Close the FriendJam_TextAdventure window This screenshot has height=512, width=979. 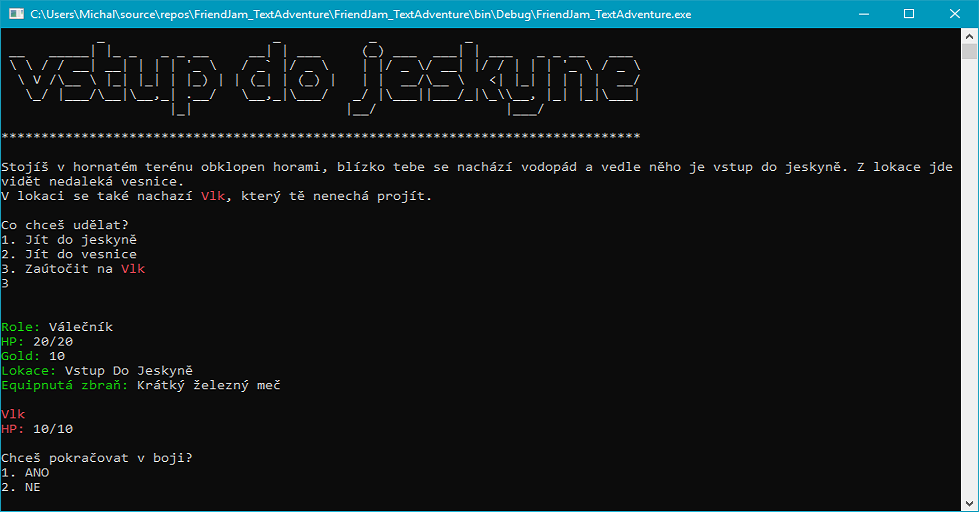pyautogui.click(x=955, y=15)
